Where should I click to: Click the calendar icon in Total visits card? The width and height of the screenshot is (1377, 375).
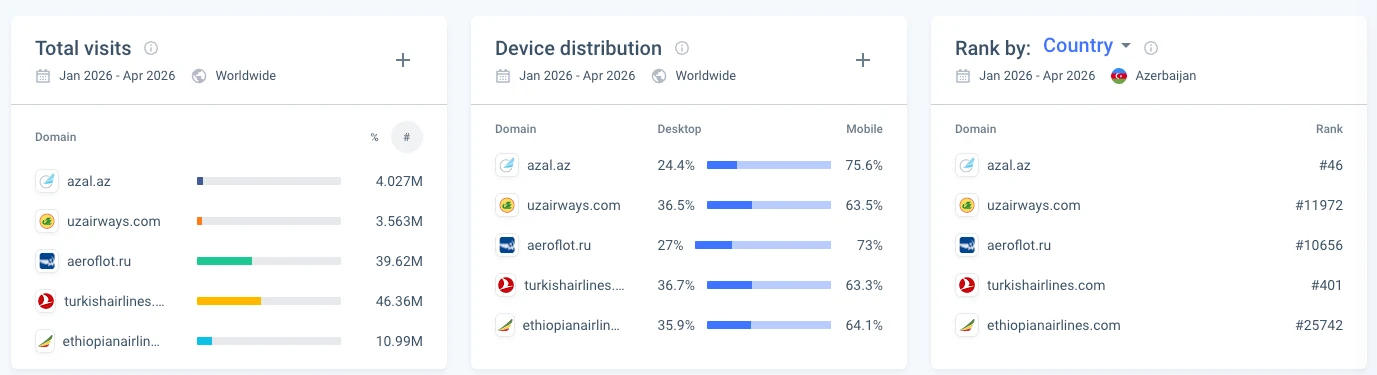click(x=42, y=76)
